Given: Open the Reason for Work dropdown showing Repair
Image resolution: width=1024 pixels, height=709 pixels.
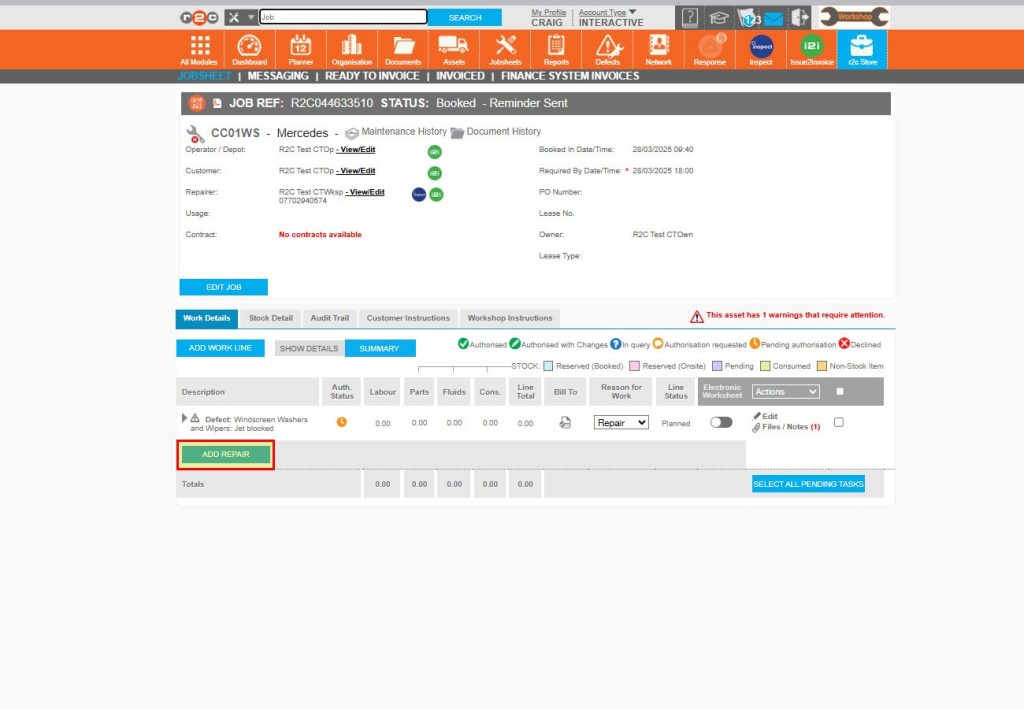Looking at the screenshot, I should [x=620, y=423].
